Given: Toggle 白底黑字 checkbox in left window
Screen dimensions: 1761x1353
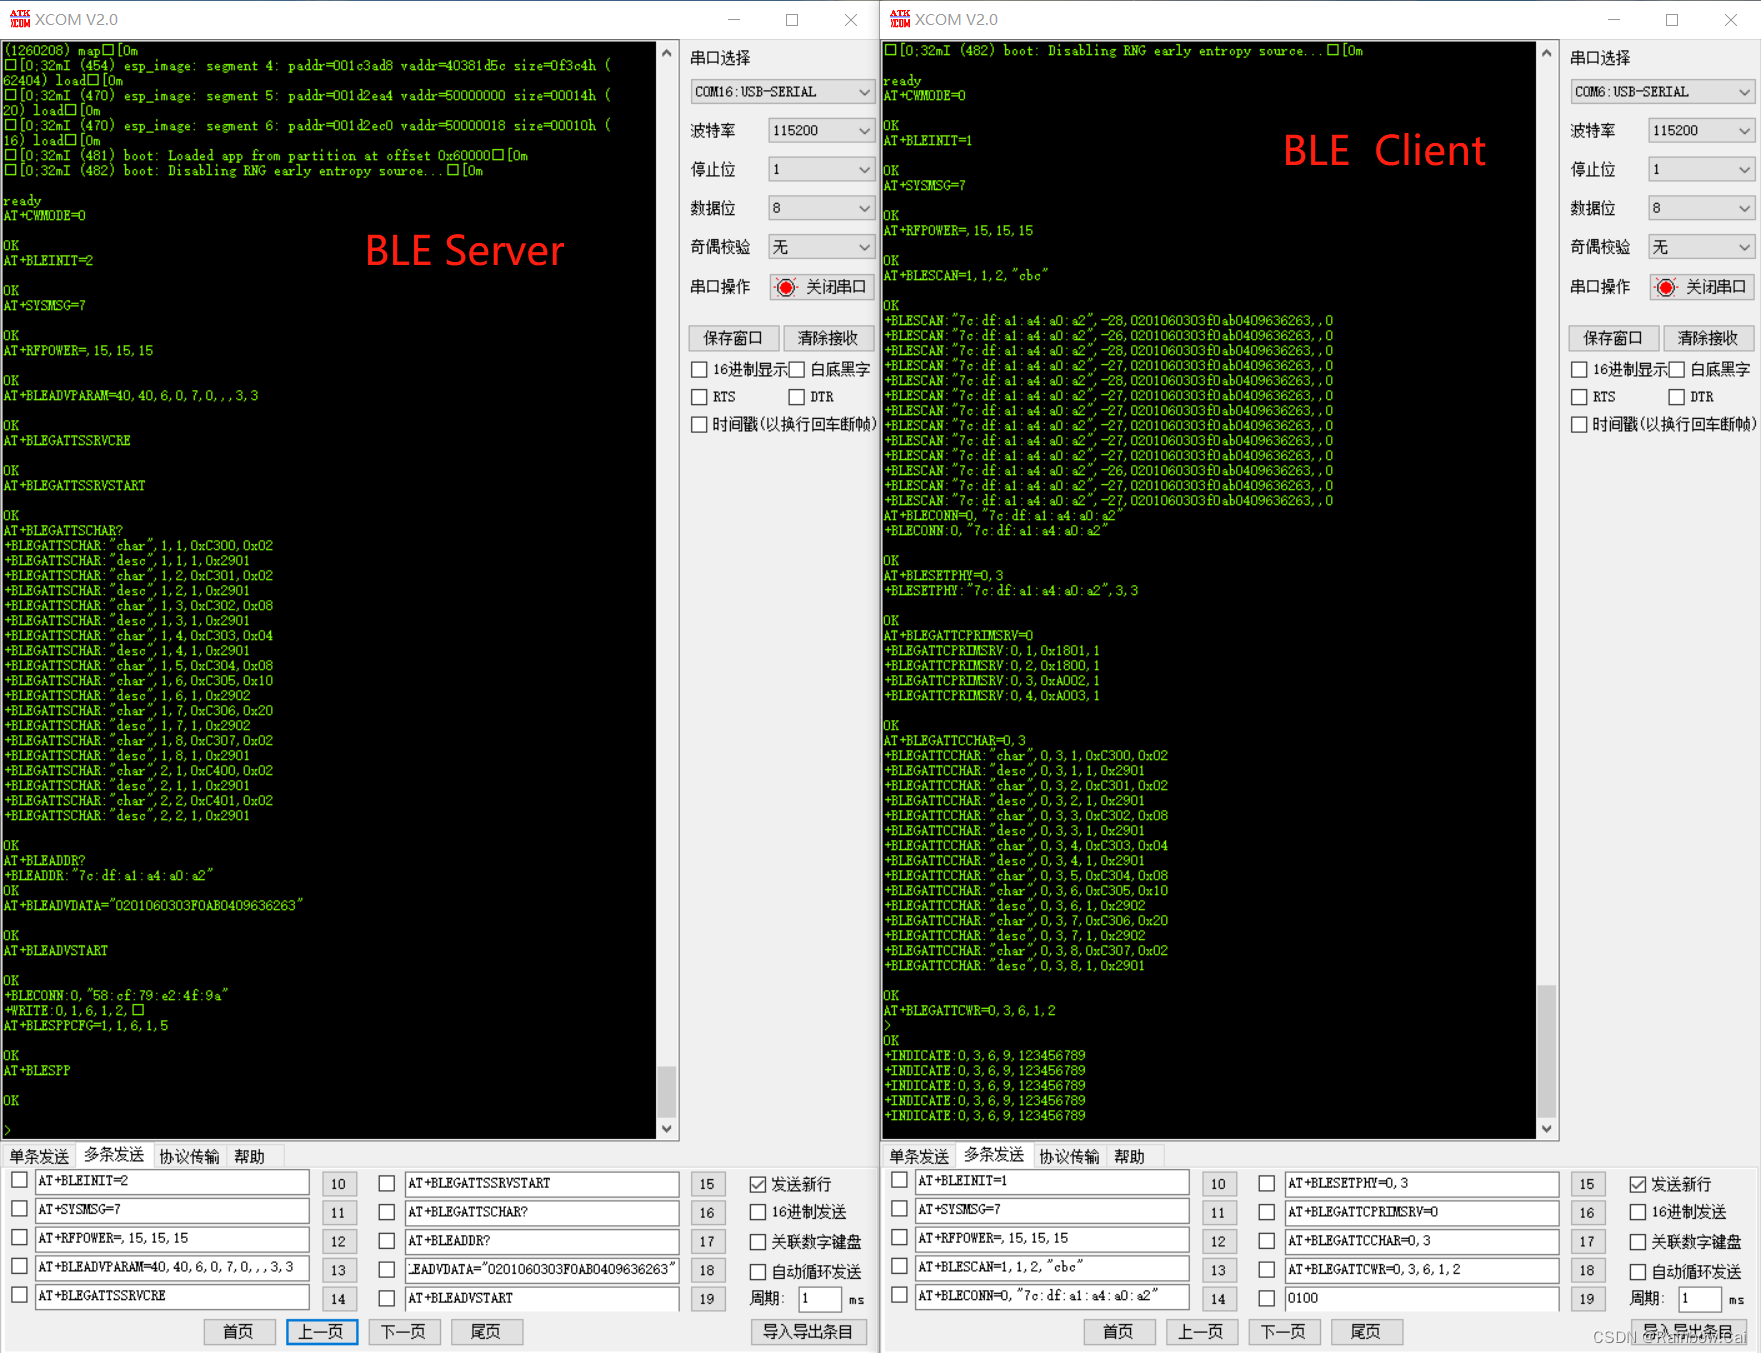Looking at the screenshot, I should (x=797, y=370).
